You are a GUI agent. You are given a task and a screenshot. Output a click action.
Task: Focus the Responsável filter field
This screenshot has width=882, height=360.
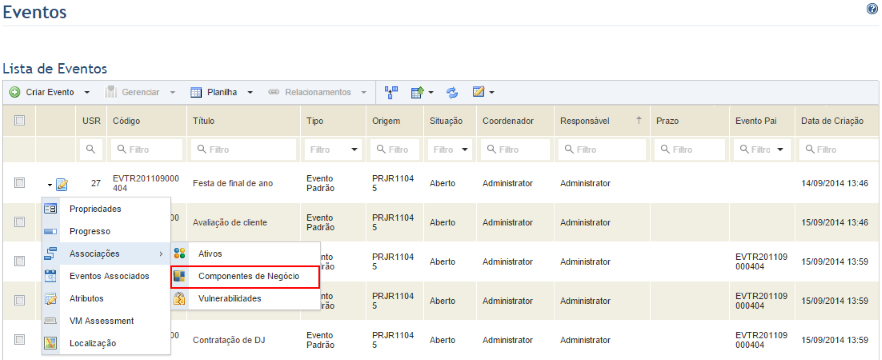[x=602, y=150]
